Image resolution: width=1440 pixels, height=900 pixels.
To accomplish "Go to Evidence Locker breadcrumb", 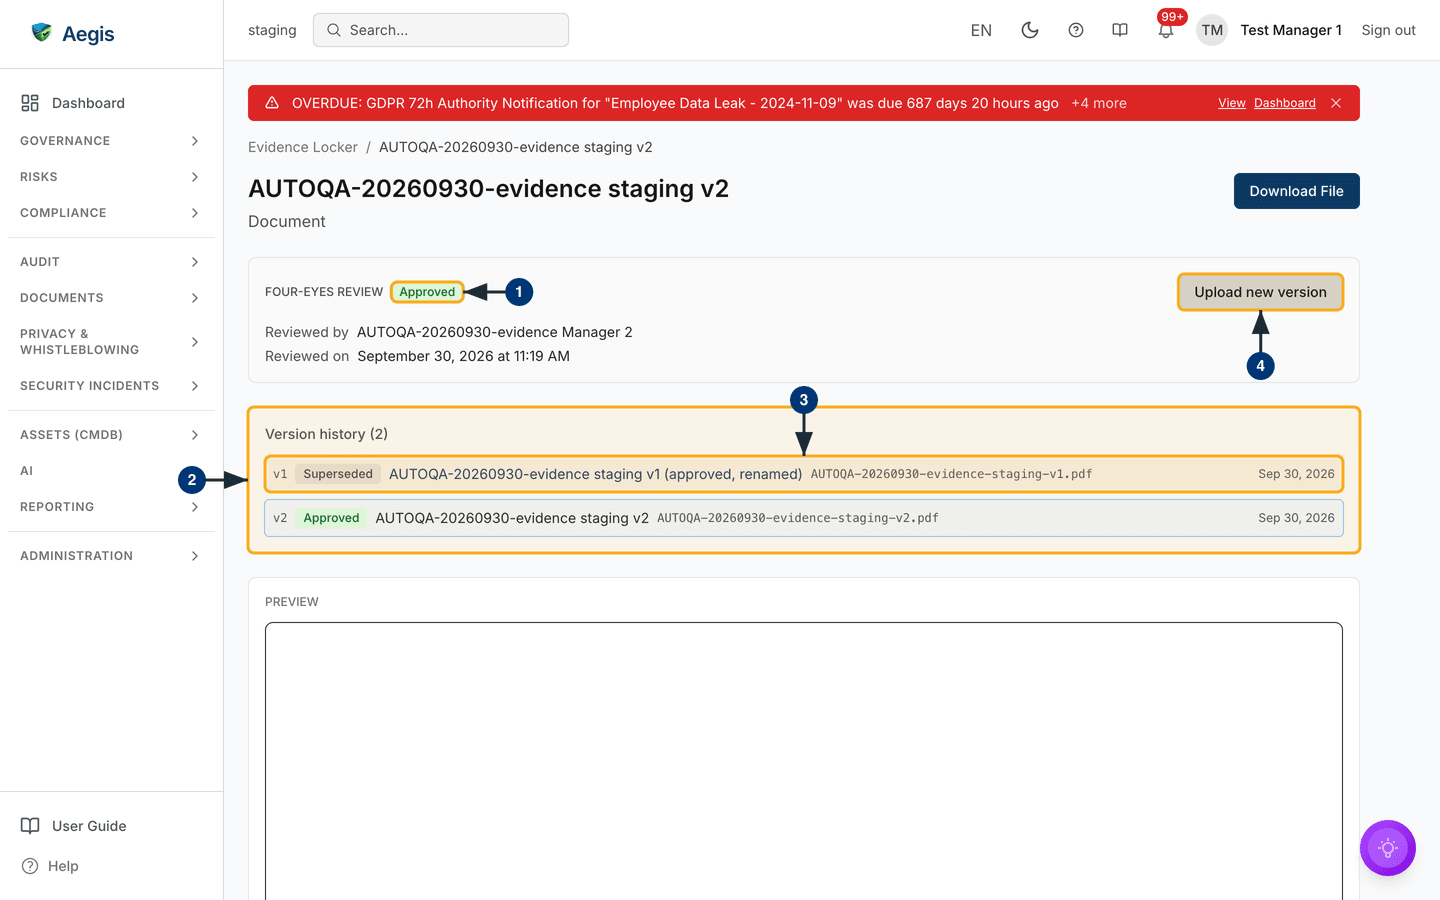I will pos(303,147).
